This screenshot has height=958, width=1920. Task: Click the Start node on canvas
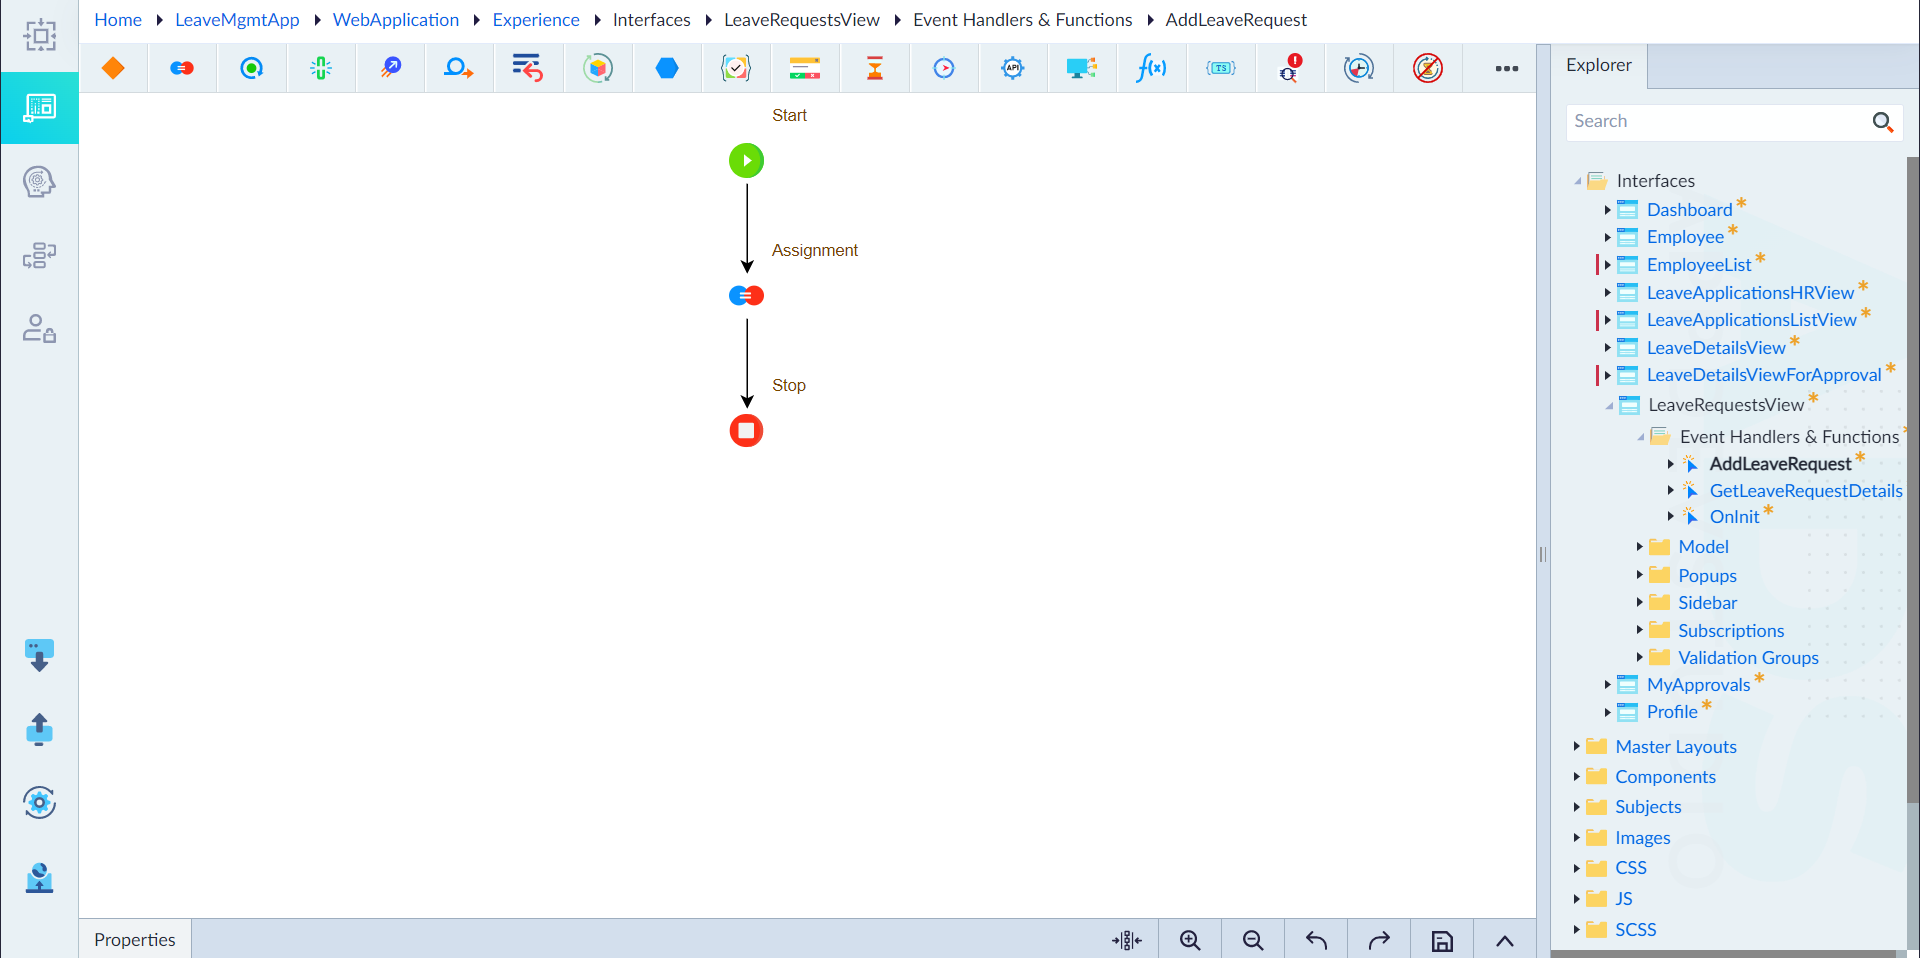746,160
